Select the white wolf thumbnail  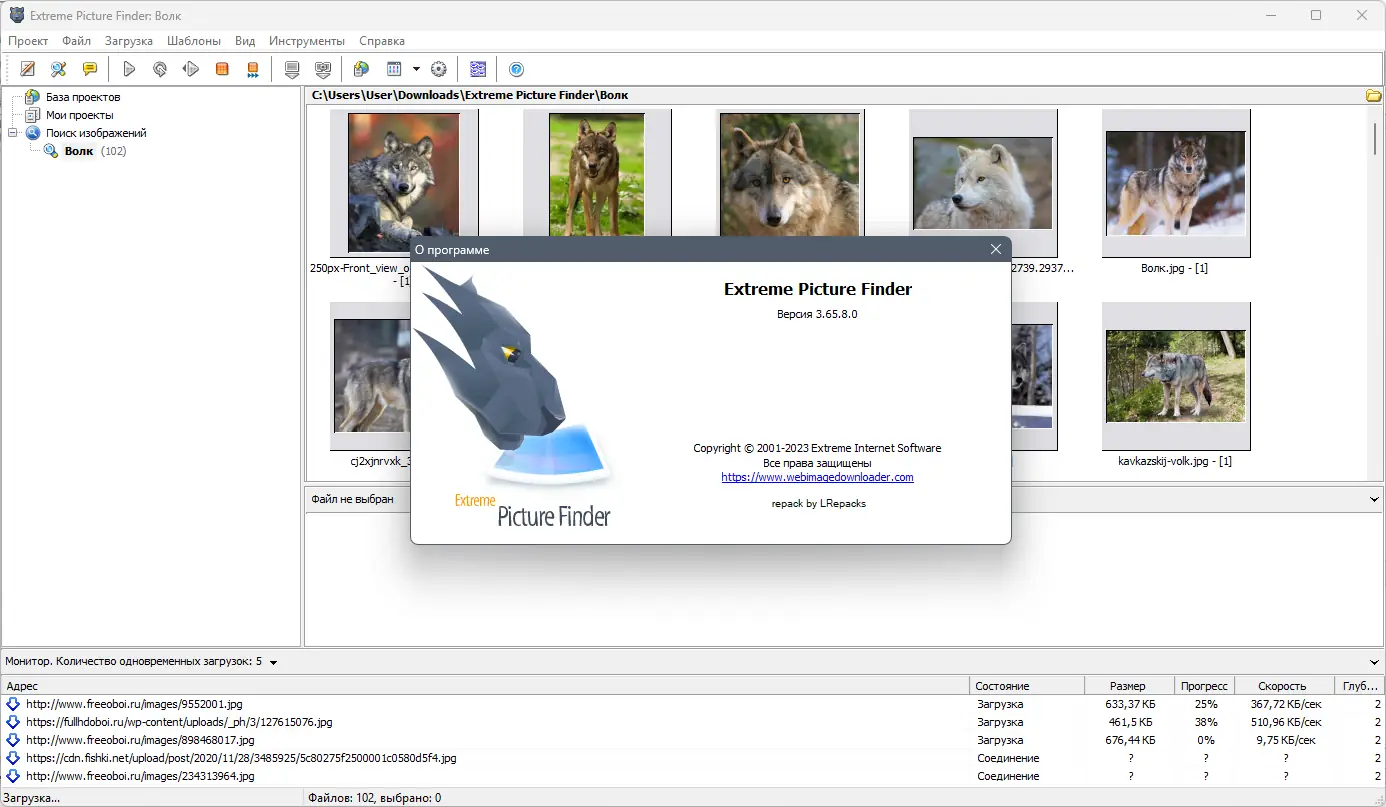coord(982,183)
